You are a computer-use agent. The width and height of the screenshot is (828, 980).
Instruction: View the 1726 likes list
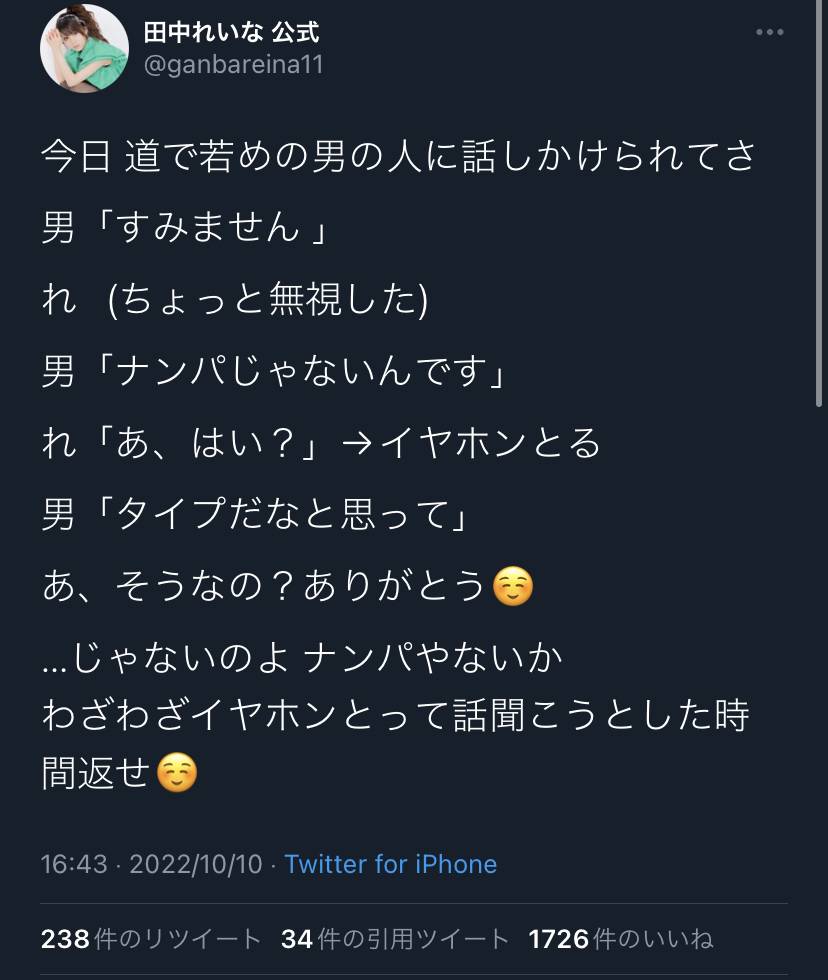pos(621,939)
